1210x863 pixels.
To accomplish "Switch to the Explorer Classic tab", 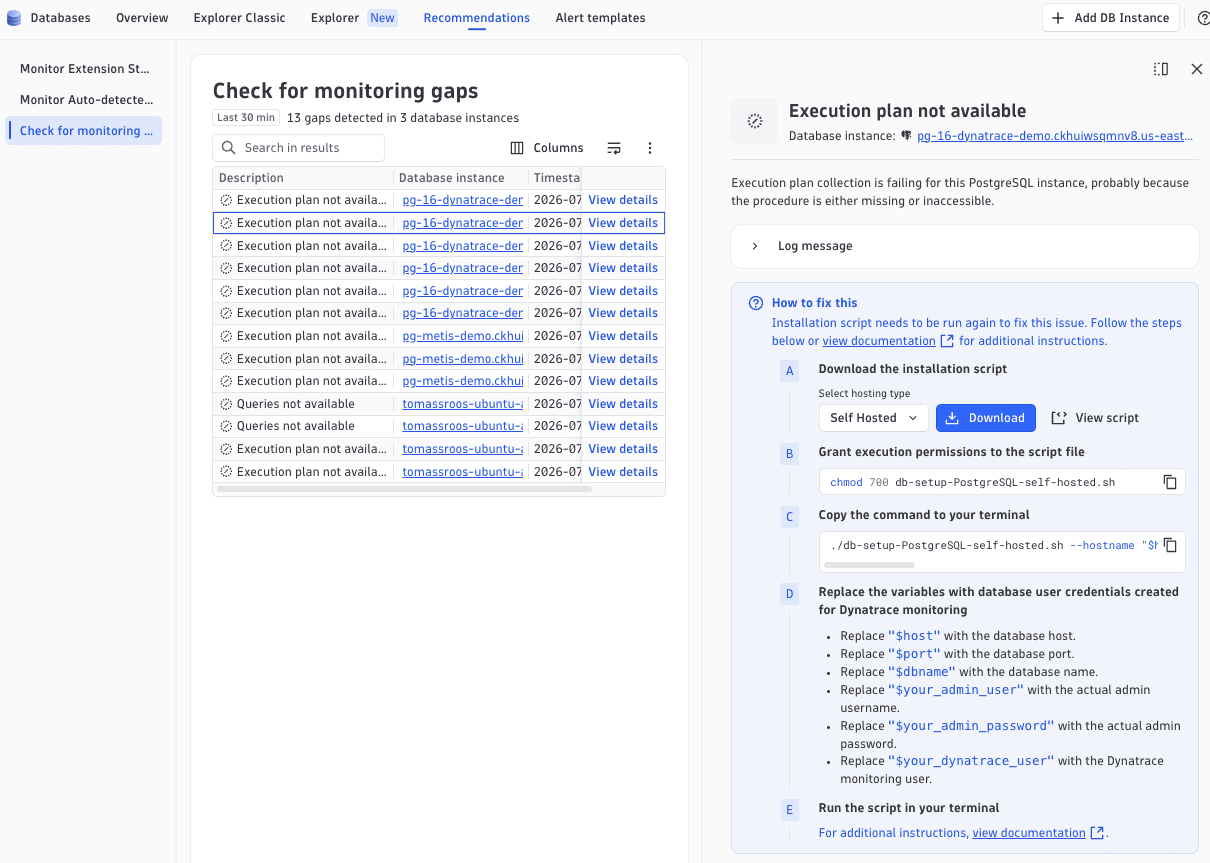I will [239, 18].
